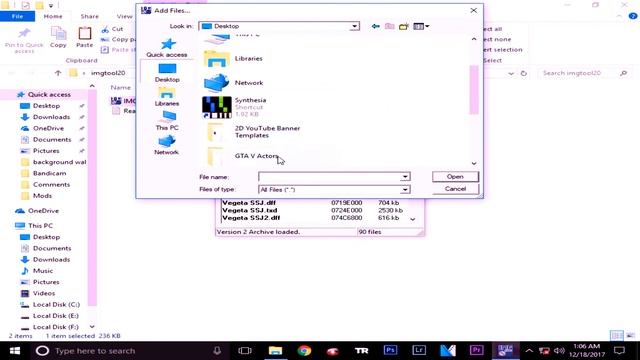Open Bandicam folder in sidebar
Viewport: 640px width, 360px height.
click(x=49, y=173)
